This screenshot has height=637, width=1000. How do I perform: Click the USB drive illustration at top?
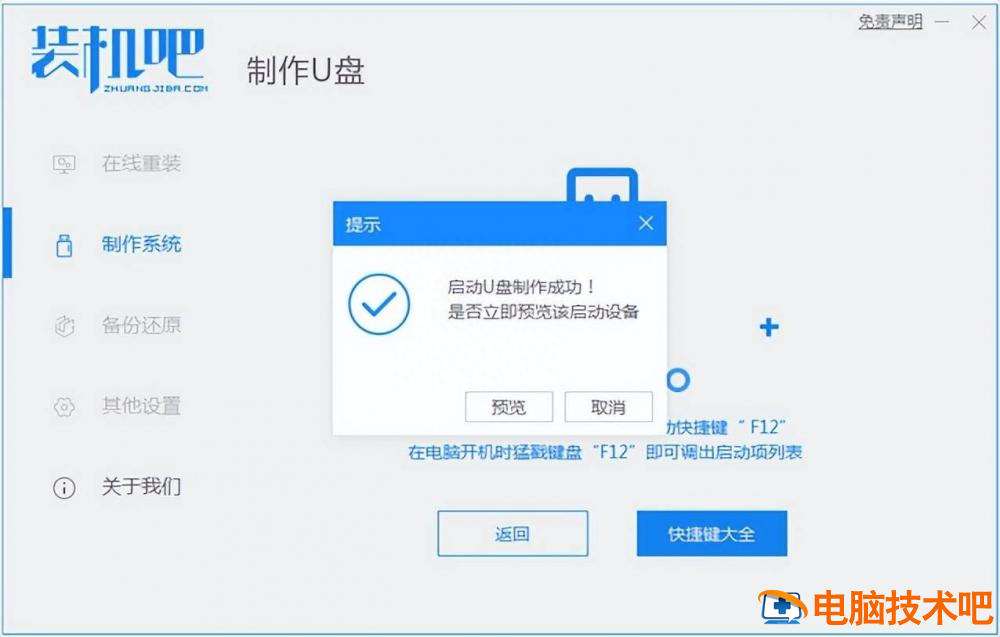[x=602, y=185]
